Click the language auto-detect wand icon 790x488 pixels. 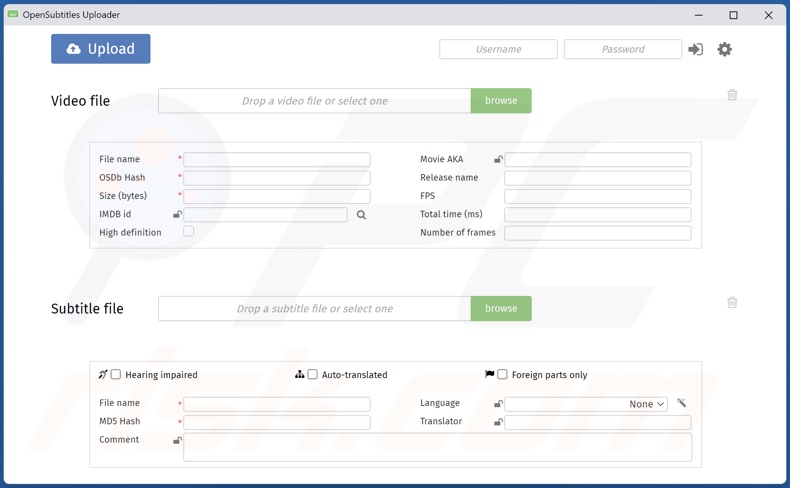pyautogui.click(x=682, y=402)
